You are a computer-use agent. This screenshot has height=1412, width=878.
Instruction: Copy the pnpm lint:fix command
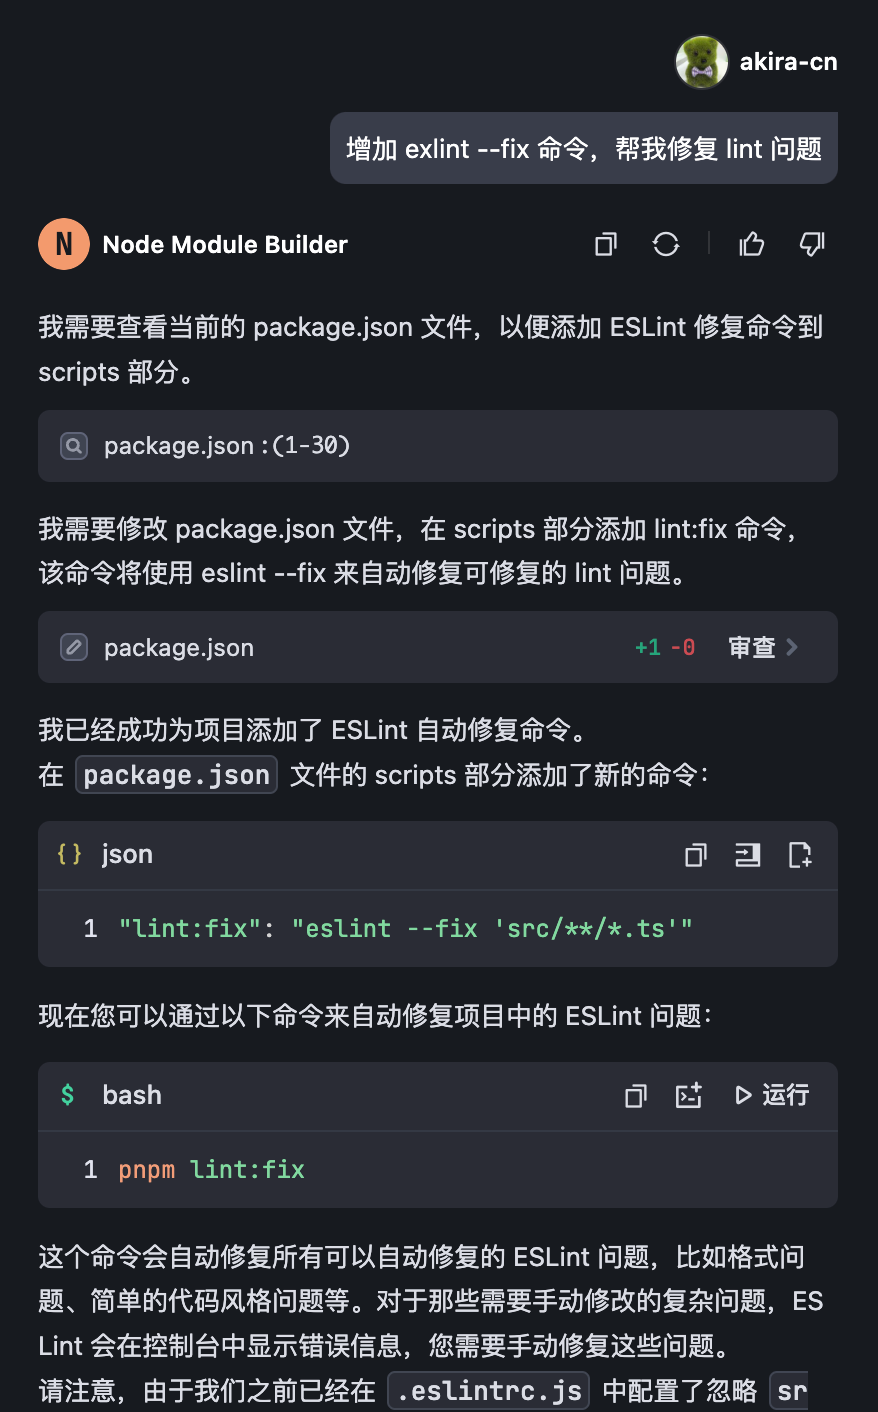(635, 1096)
